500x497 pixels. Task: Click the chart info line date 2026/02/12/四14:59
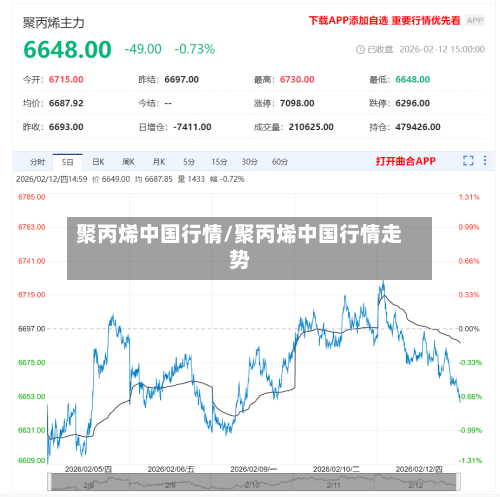51,179
